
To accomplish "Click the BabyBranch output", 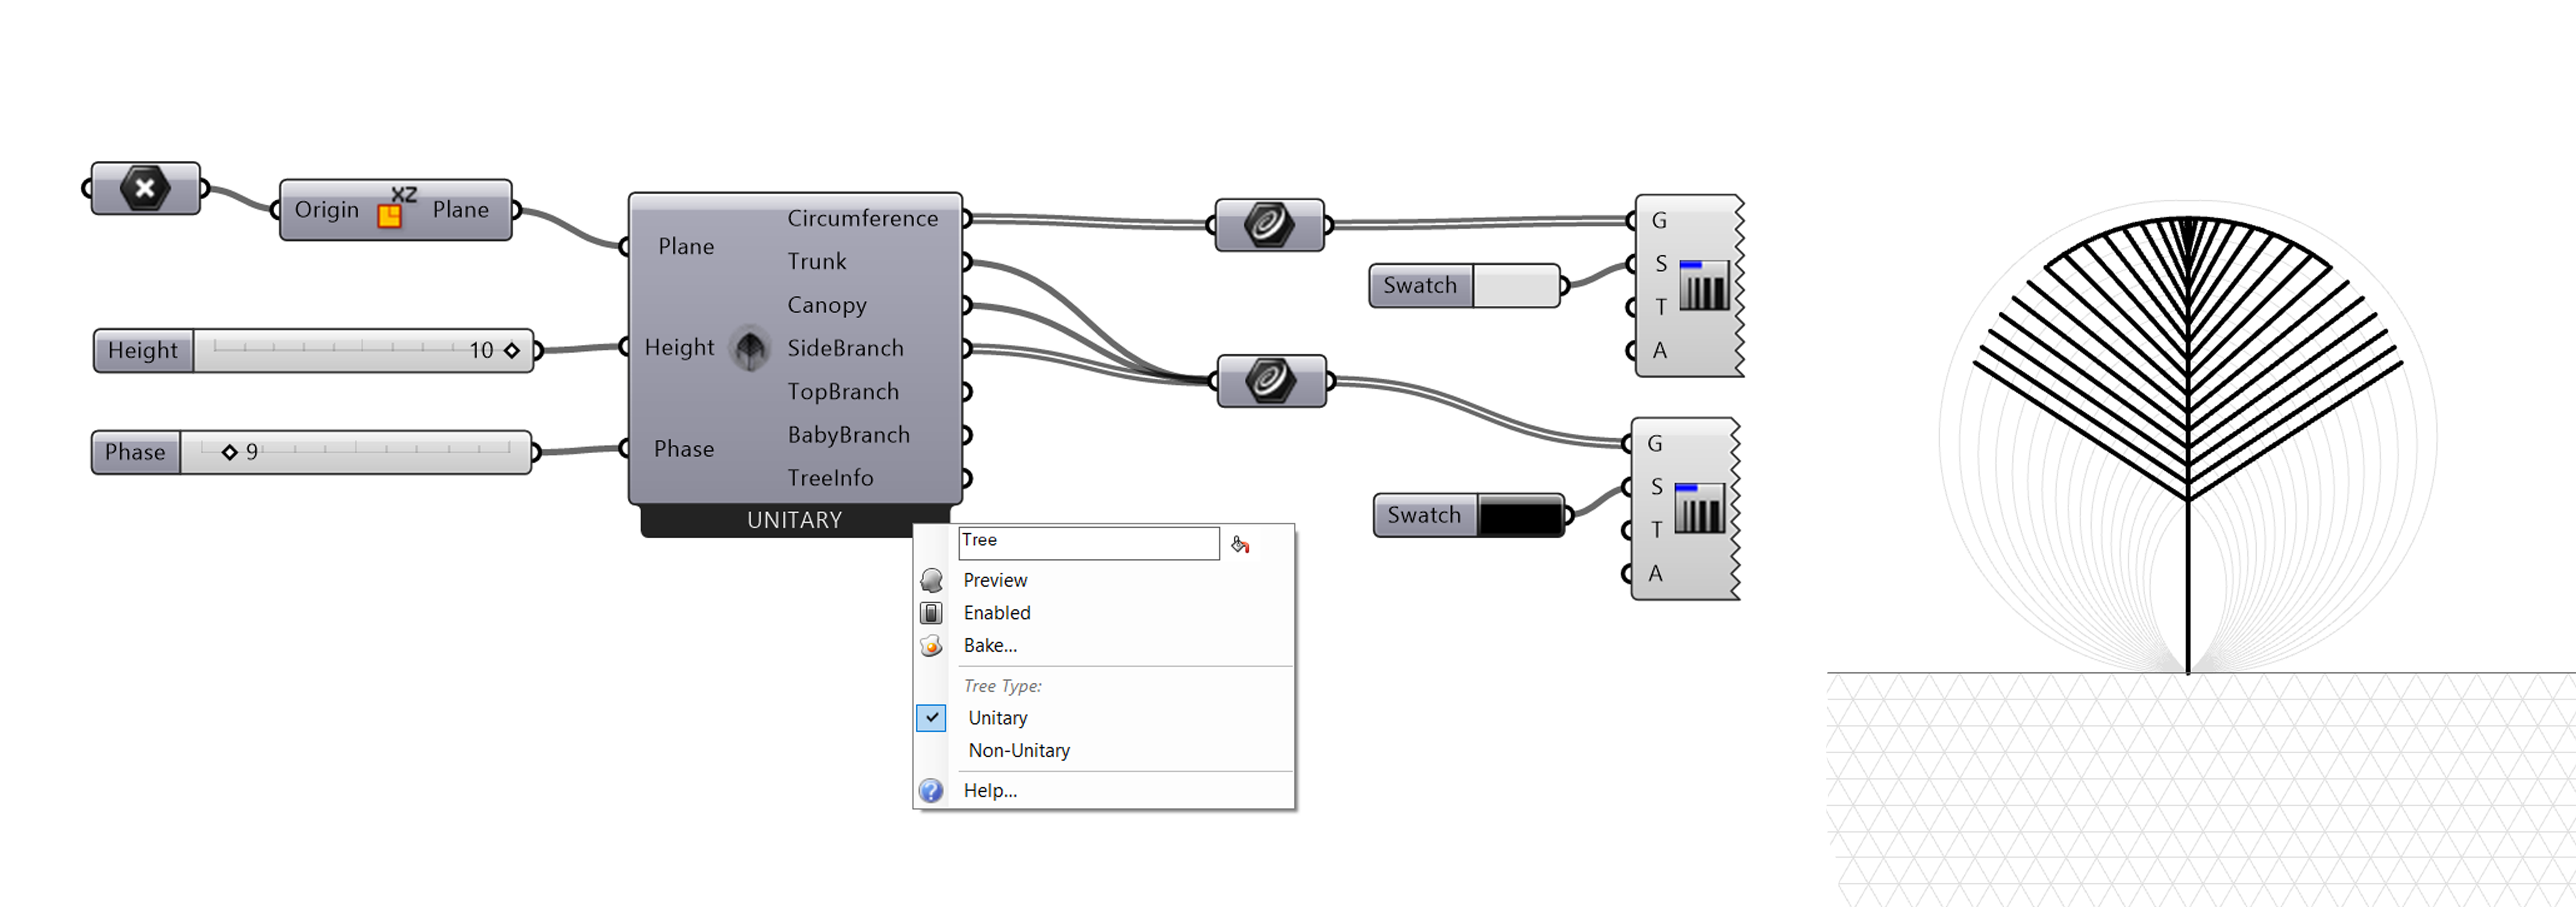I will 849,435.
